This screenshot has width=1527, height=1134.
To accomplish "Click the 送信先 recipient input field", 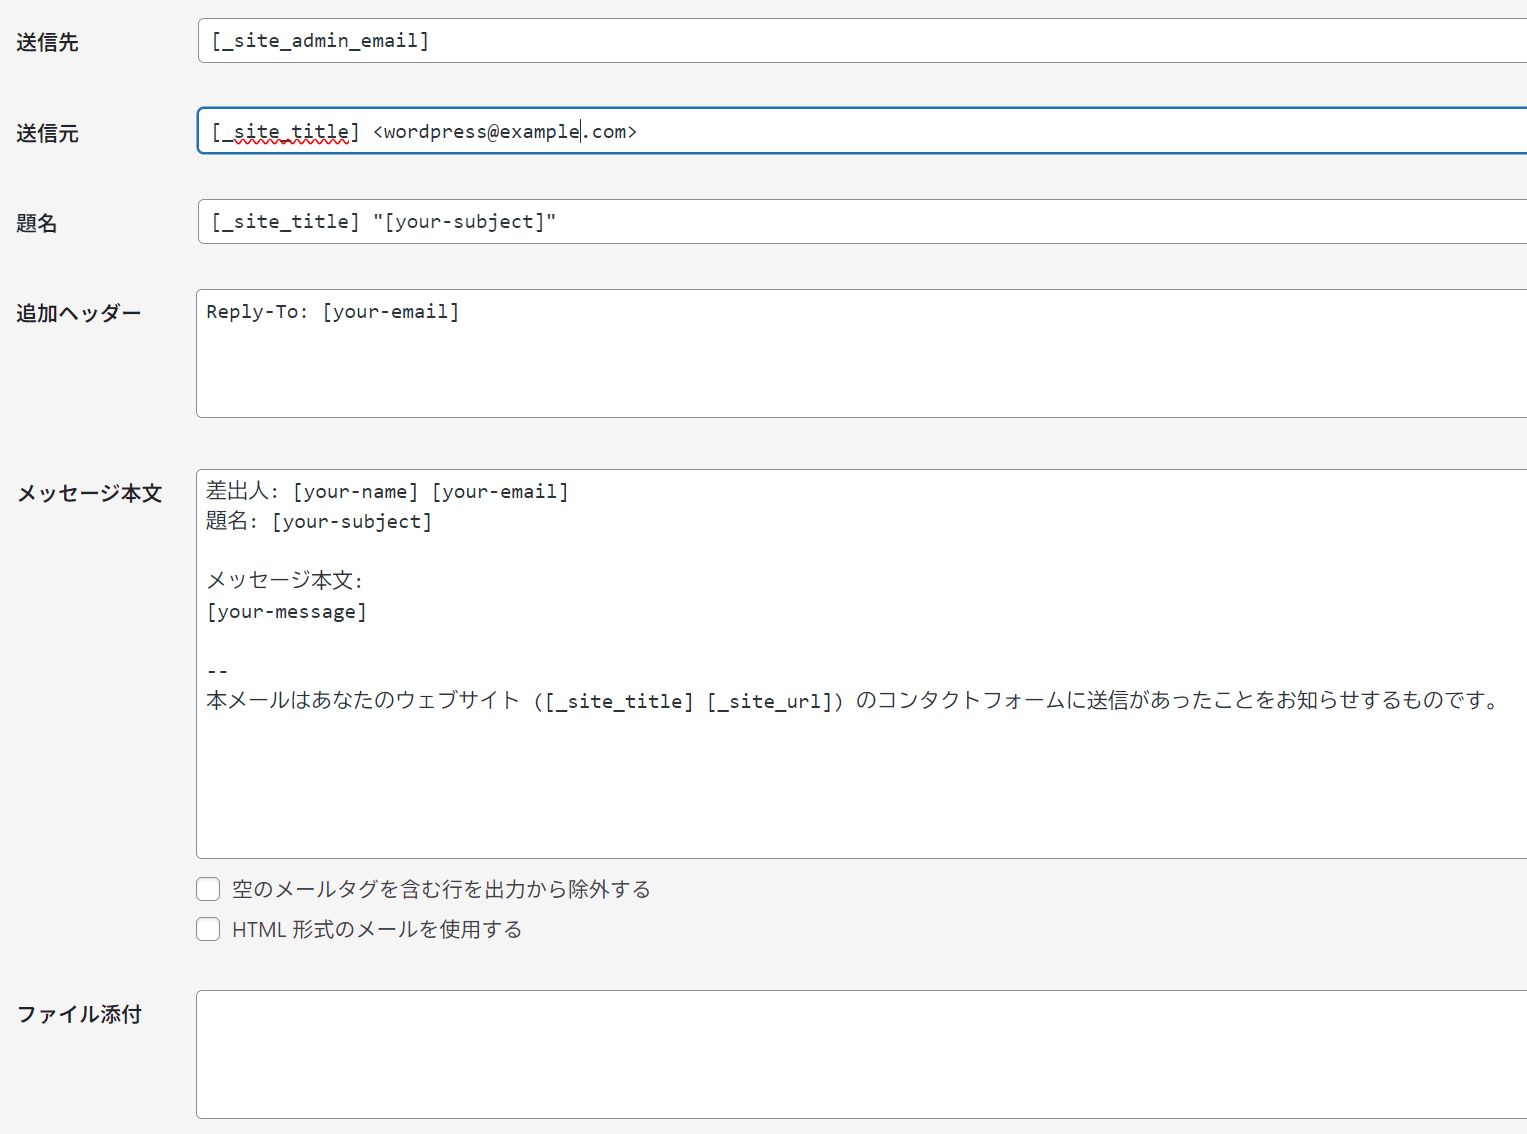I will pos(860,41).
